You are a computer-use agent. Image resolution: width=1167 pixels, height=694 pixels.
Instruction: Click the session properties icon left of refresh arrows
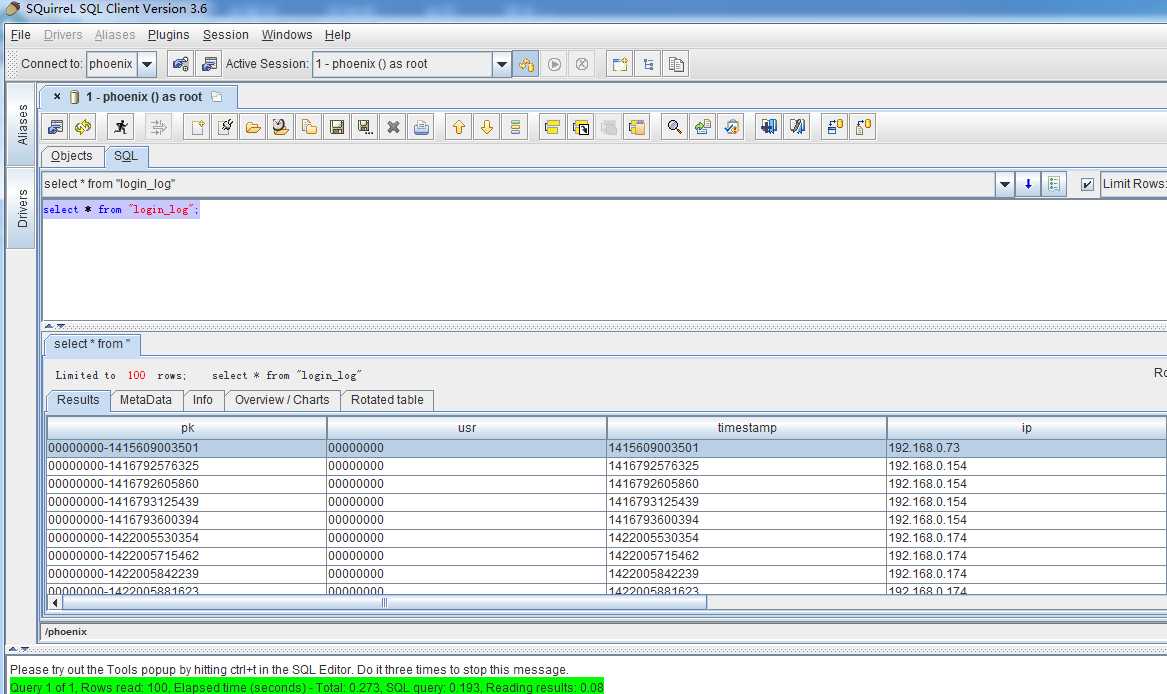(x=56, y=127)
